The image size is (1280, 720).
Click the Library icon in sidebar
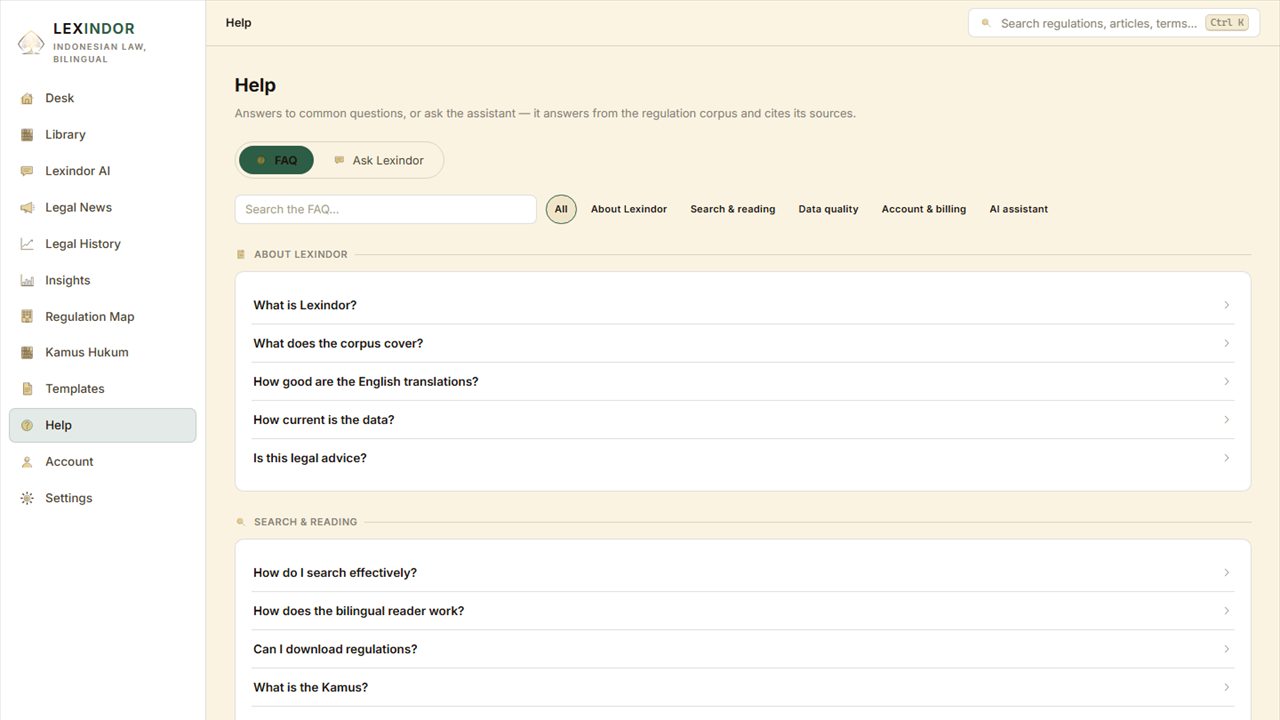pos(27,135)
